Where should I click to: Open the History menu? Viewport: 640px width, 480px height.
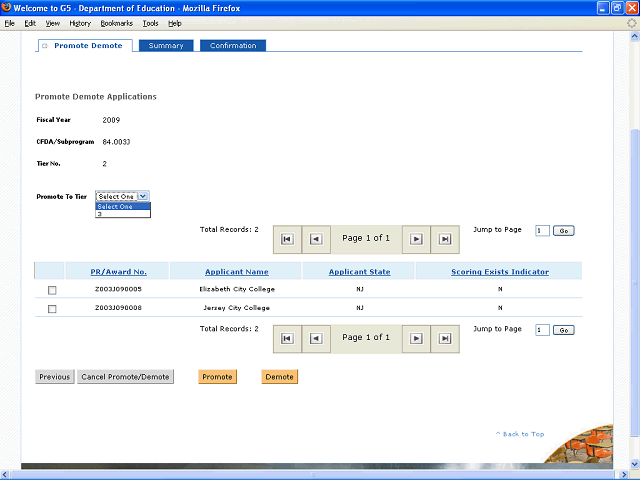coord(80,23)
